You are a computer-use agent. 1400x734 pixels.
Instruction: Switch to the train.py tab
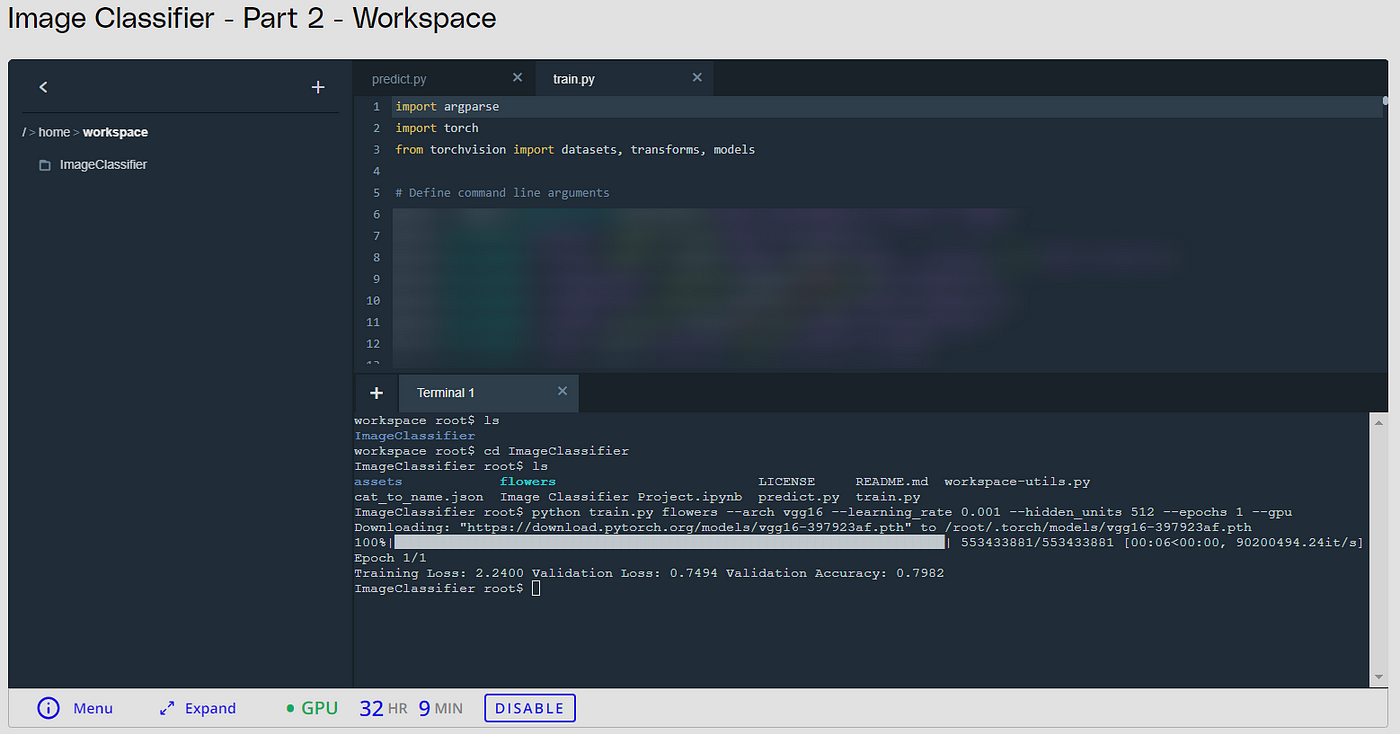tap(574, 79)
